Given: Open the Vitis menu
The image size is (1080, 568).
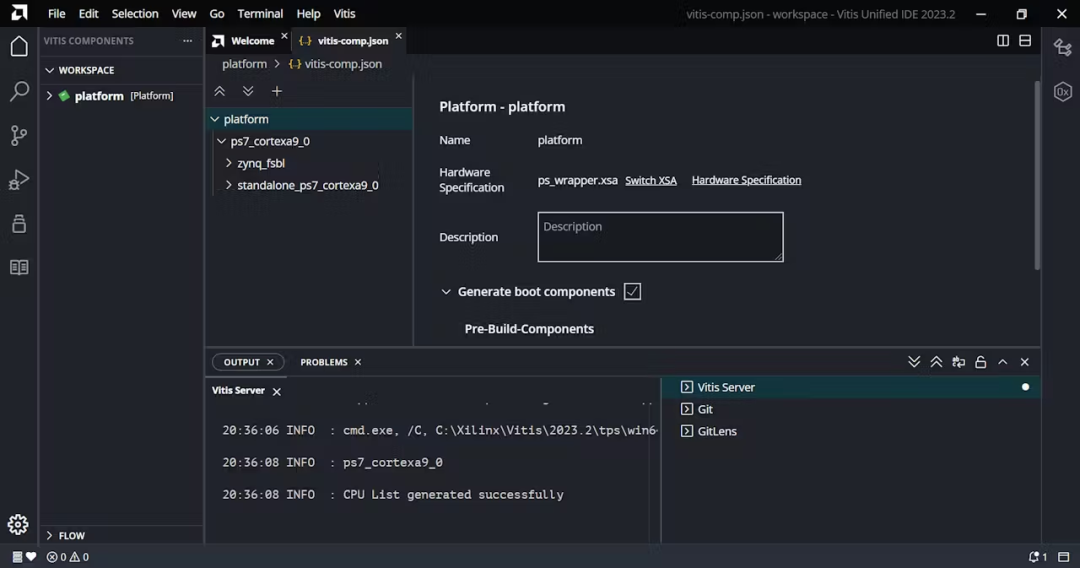Looking at the screenshot, I should [344, 14].
